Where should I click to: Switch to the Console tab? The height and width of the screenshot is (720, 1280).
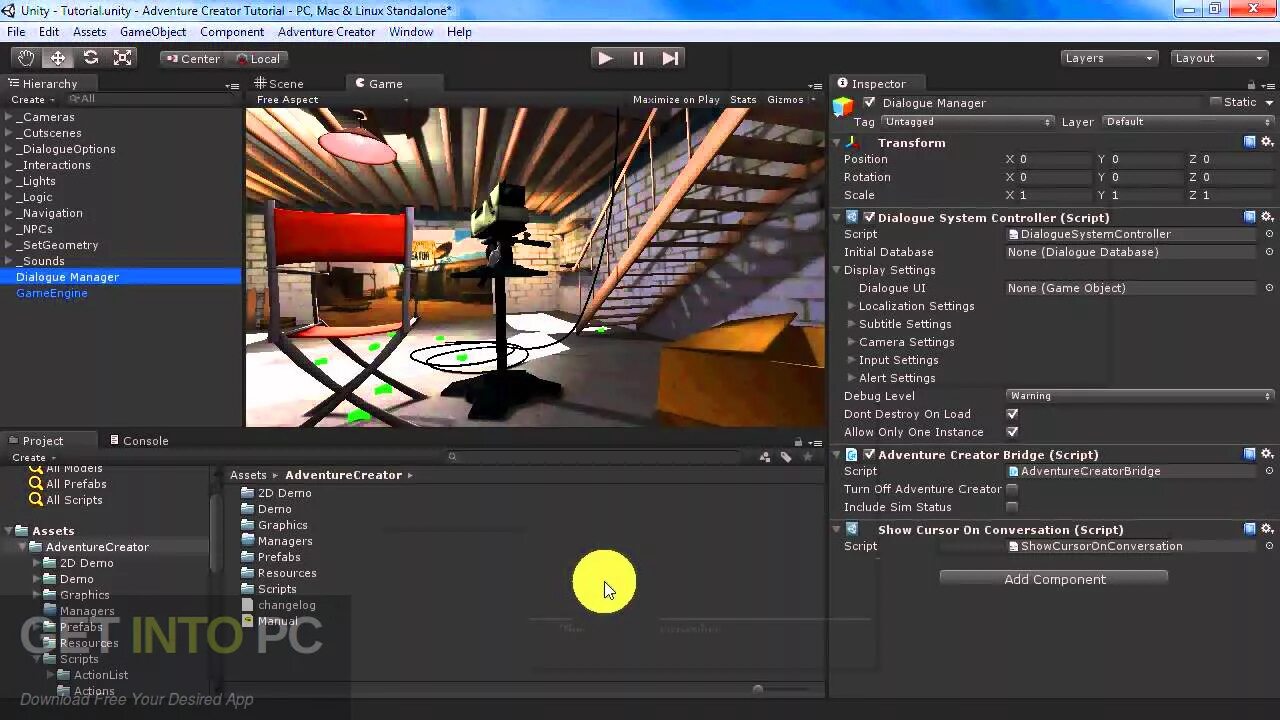pyautogui.click(x=139, y=441)
